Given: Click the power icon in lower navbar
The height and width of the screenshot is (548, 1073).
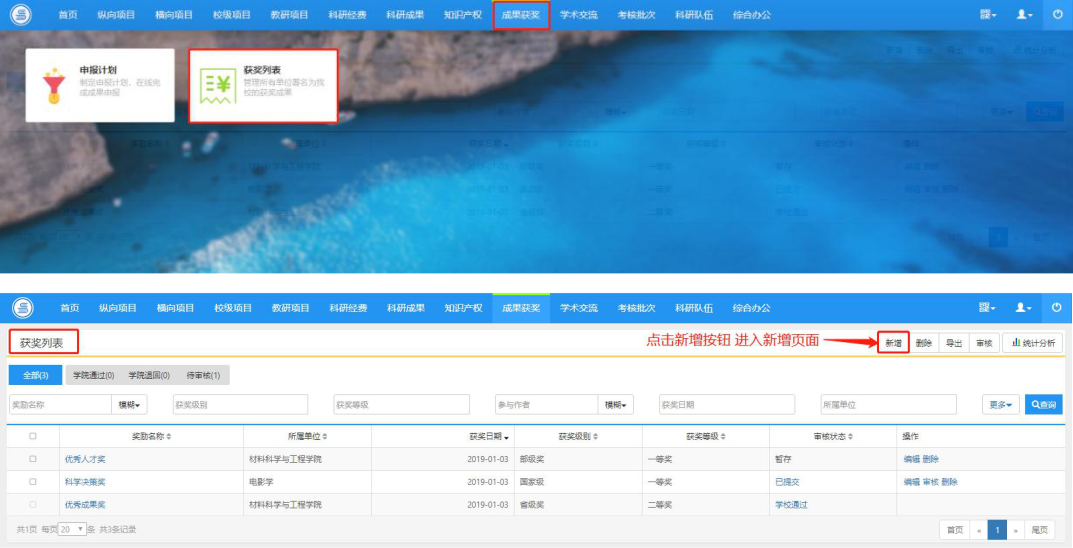Looking at the screenshot, I should pos(1057,308).
